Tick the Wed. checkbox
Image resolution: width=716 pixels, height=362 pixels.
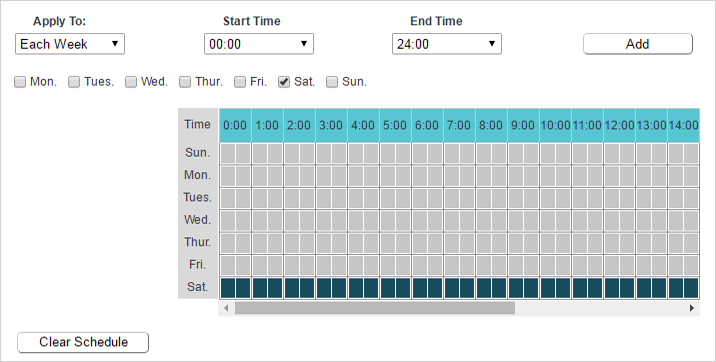pyautogui.click(x=131, y=82)
